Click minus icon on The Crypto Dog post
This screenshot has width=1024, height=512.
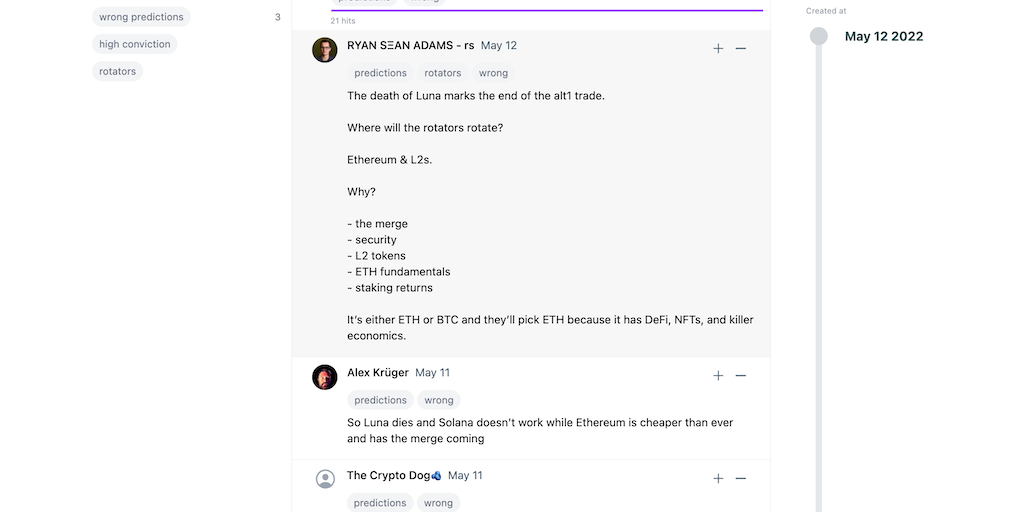point(741,478)
